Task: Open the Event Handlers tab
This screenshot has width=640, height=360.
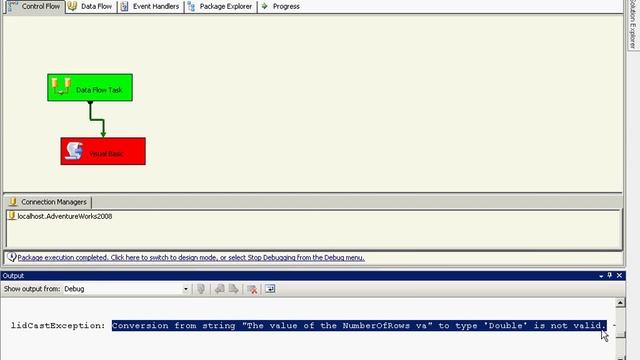Action: pos(150,7)
